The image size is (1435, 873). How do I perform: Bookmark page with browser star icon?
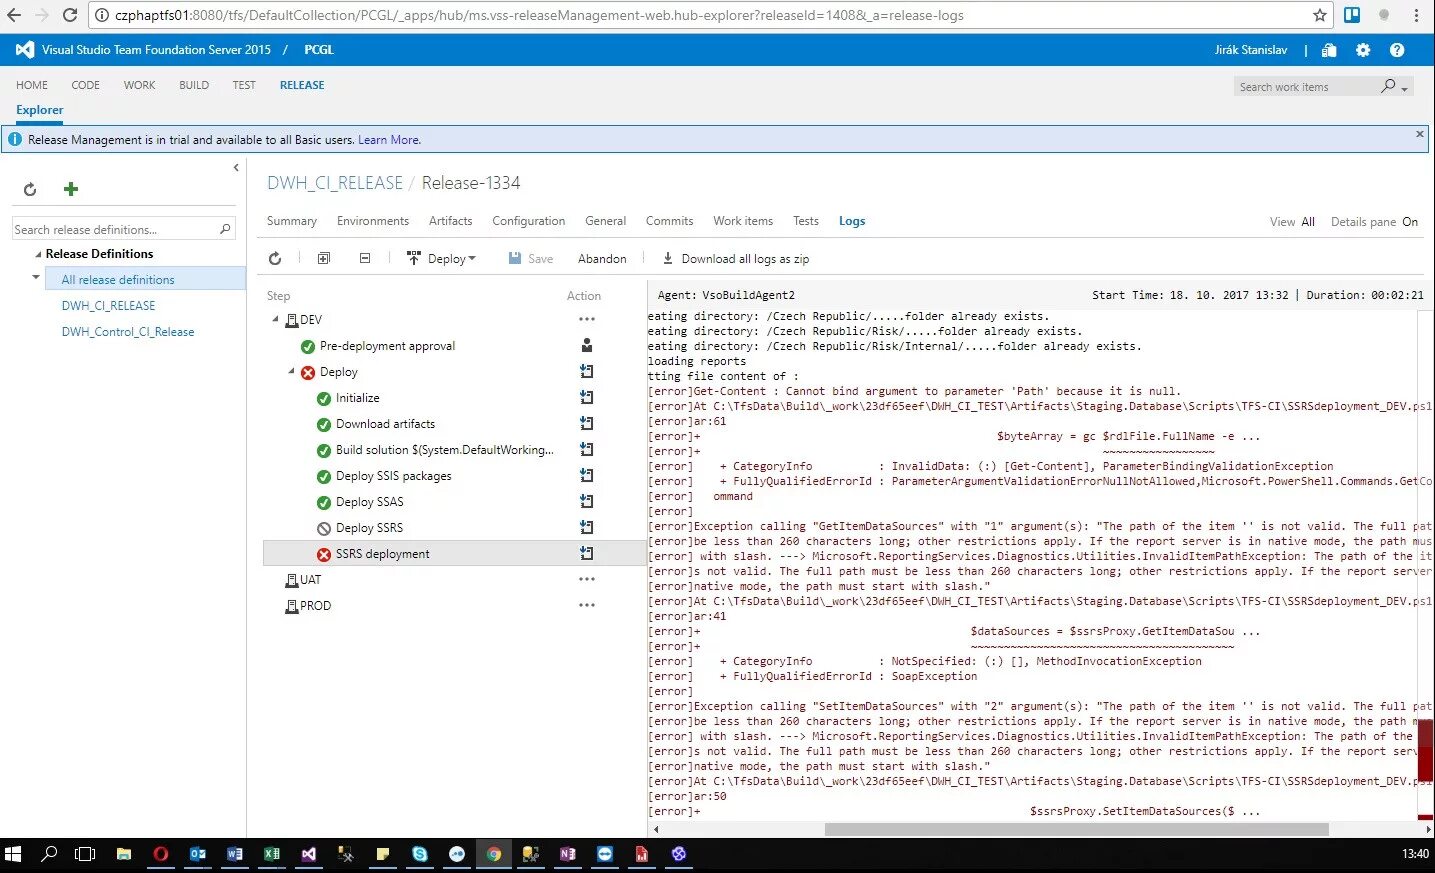1320,15
